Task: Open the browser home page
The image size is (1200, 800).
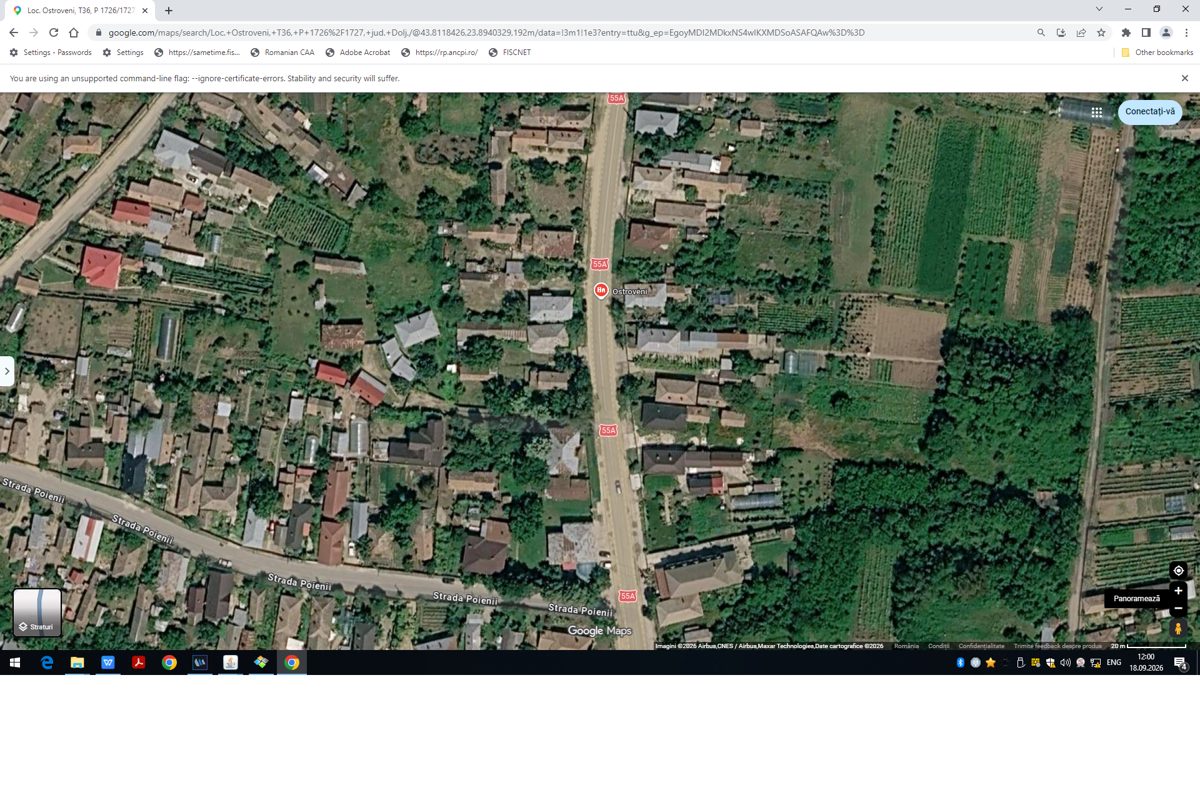Action: coord(74,32)
